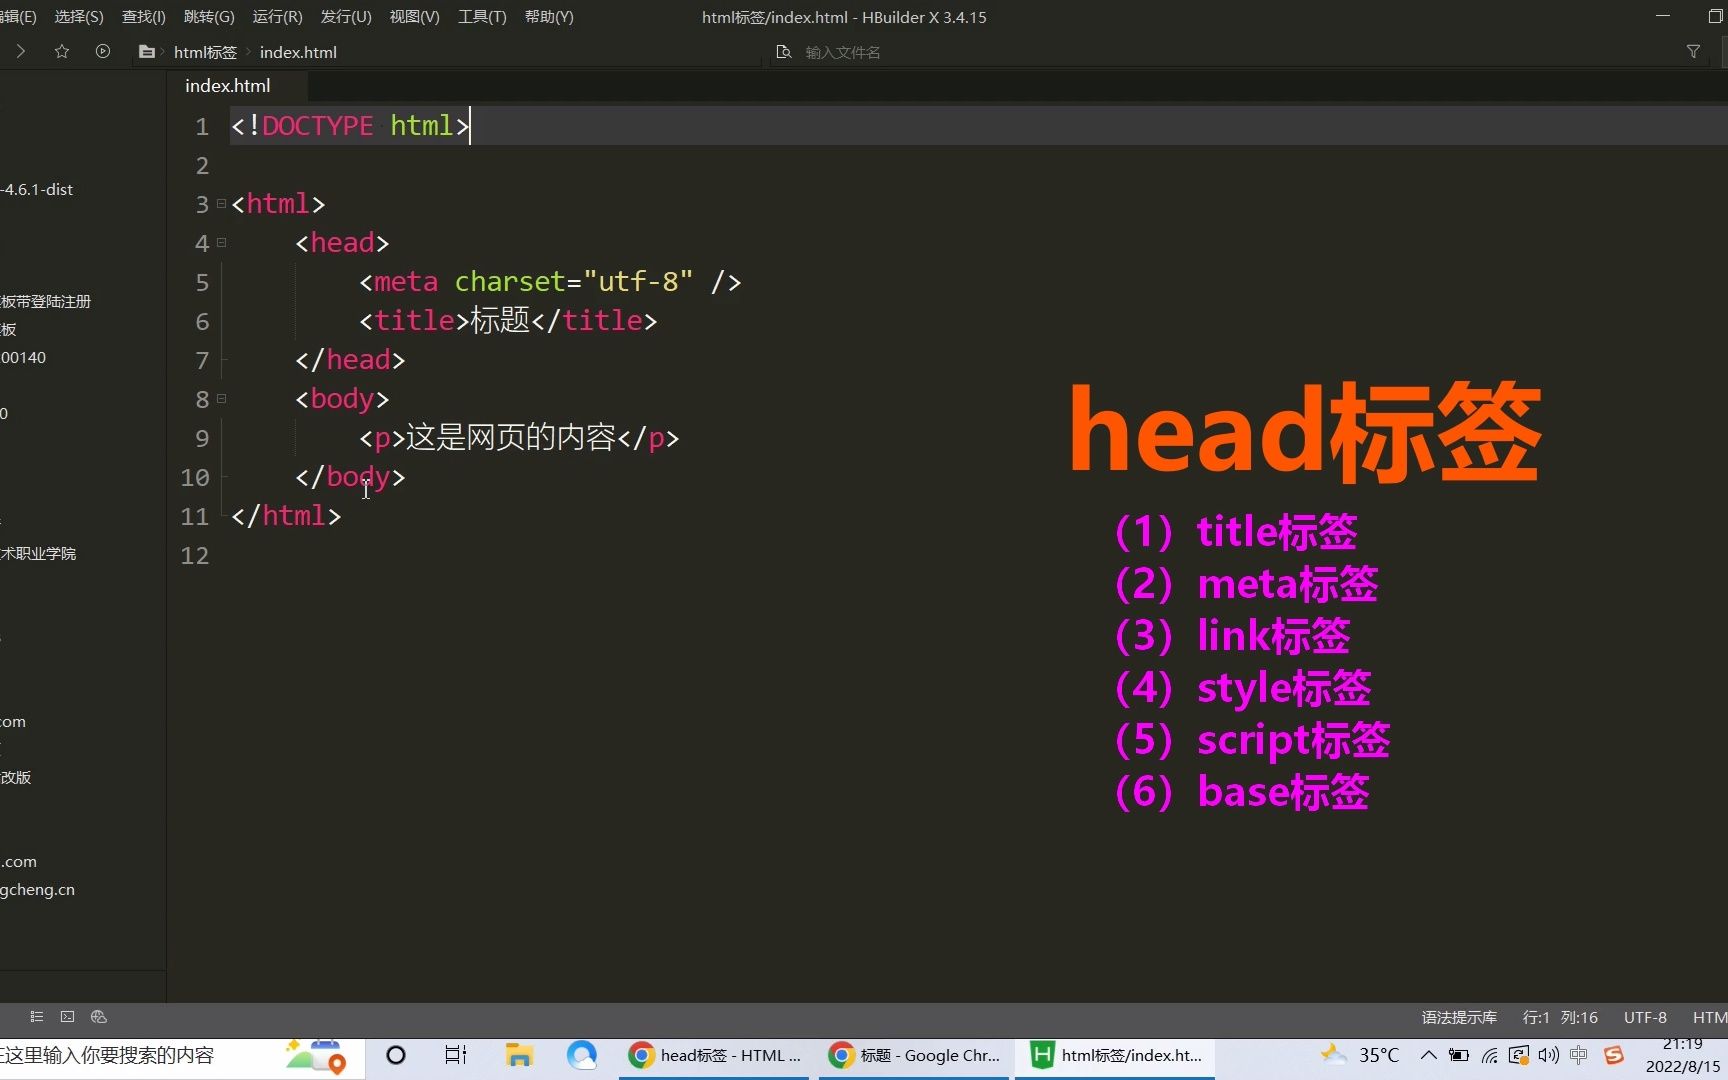Collapse the head tag fold marker on line 4
Screen dimensions: 1728x1080
click(221, 243)
